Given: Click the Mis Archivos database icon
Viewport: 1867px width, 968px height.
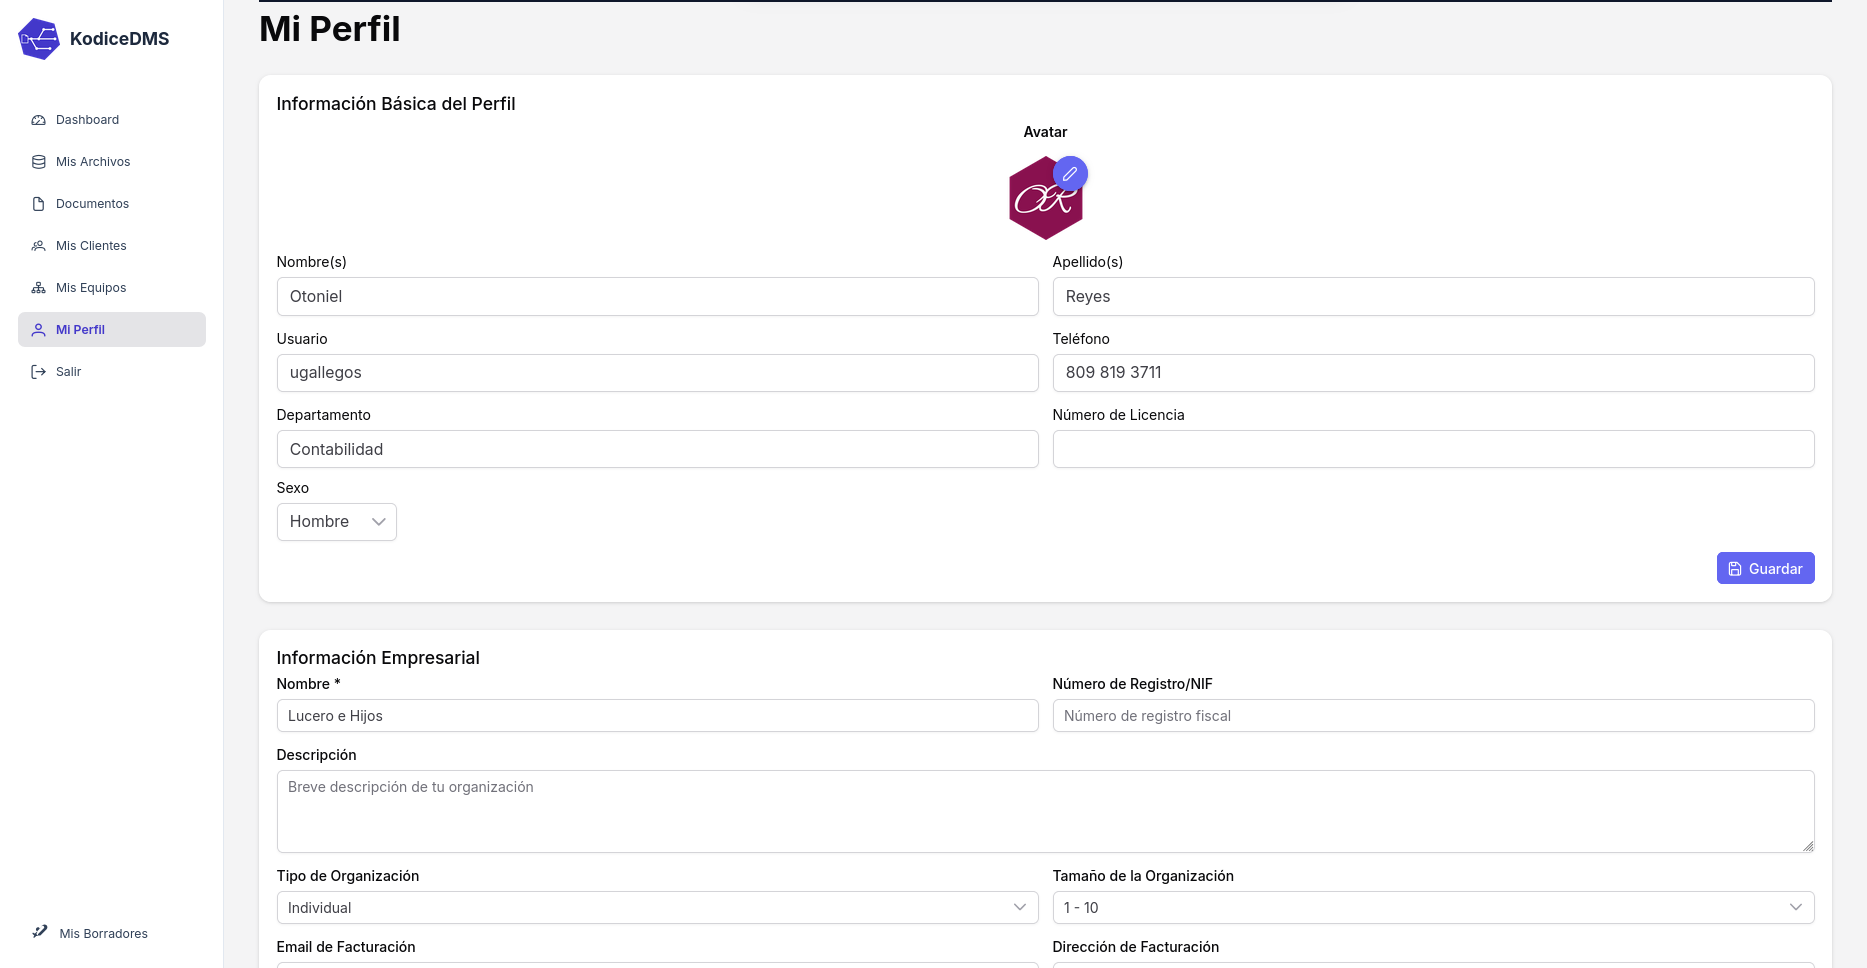Looking at the screenshot, I should 39,162.
